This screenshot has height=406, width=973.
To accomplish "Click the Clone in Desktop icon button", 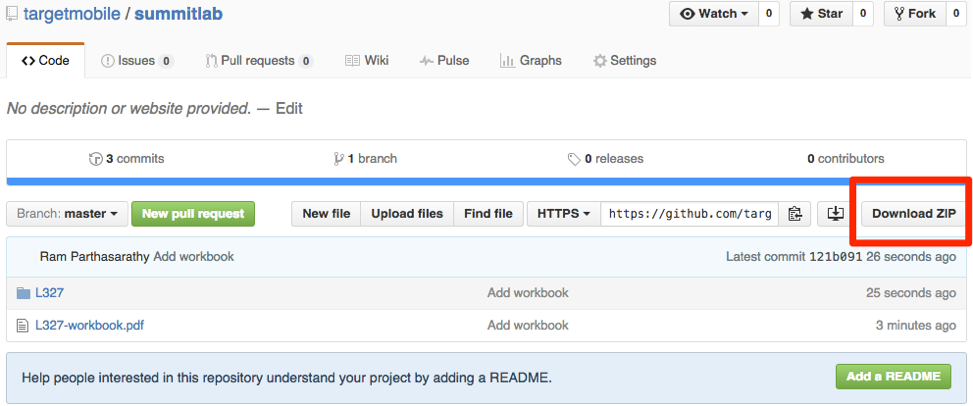I will [x=836, y=214].
